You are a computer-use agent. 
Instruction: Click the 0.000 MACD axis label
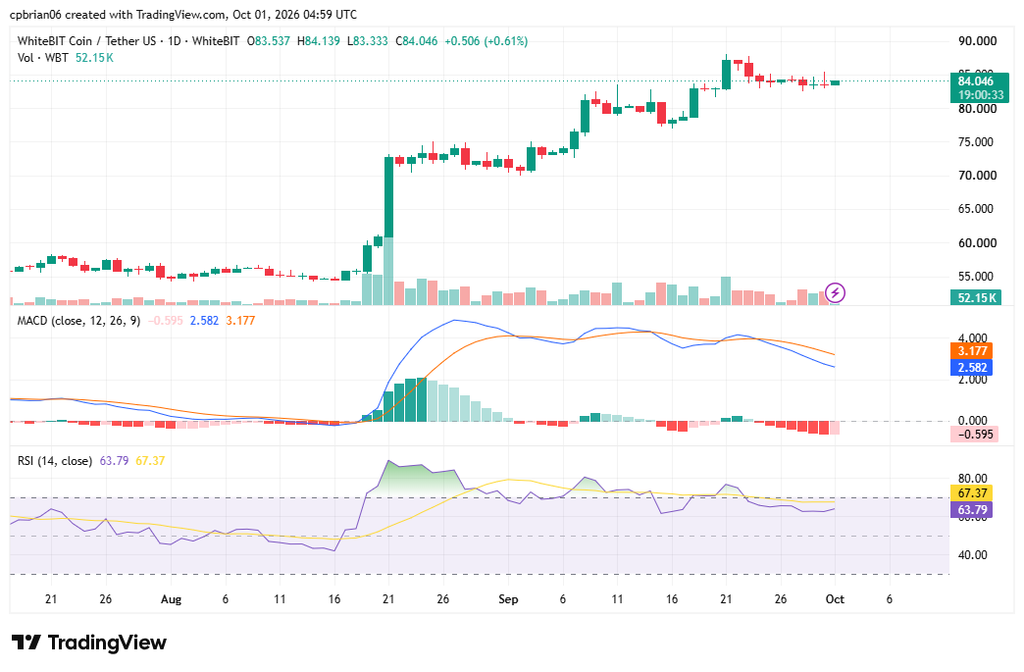tap(972, 421)
